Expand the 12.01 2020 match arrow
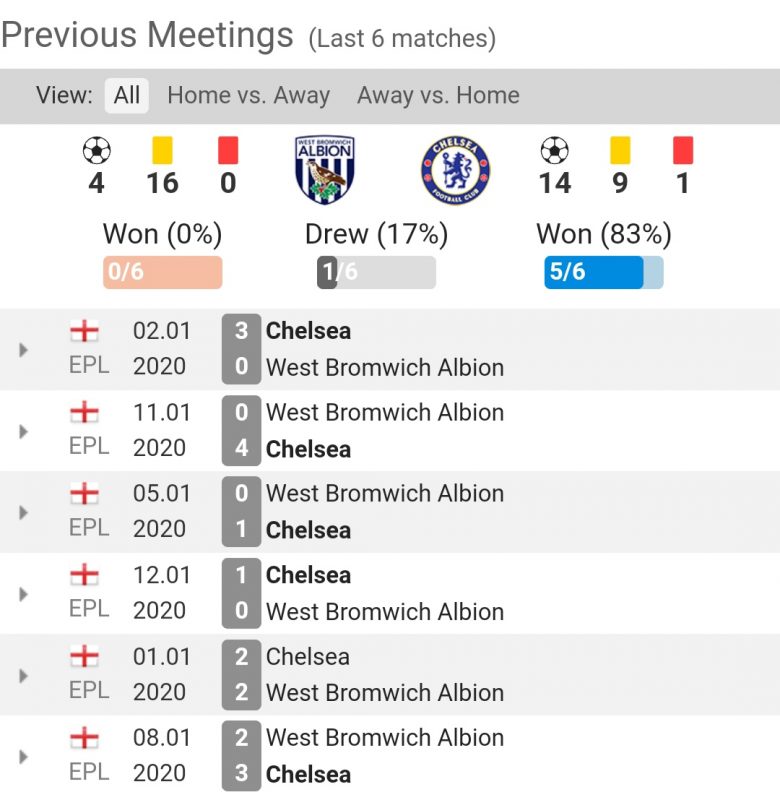This screenshot has height=800, width=780. coord(24,594)
